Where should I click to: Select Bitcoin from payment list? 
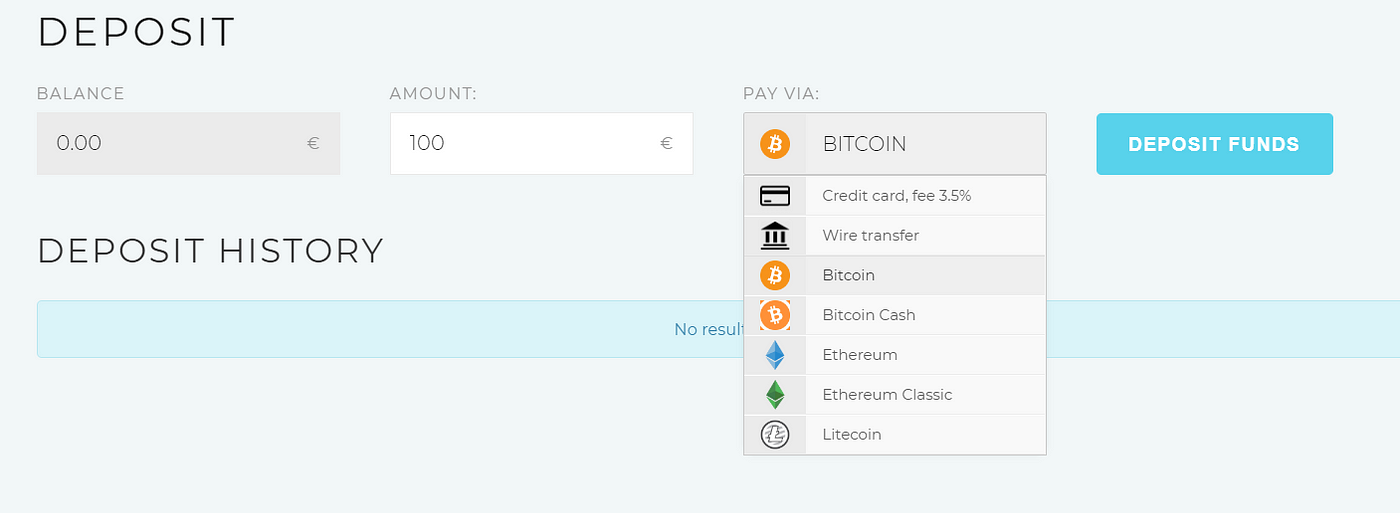click(x=895, y=275)
